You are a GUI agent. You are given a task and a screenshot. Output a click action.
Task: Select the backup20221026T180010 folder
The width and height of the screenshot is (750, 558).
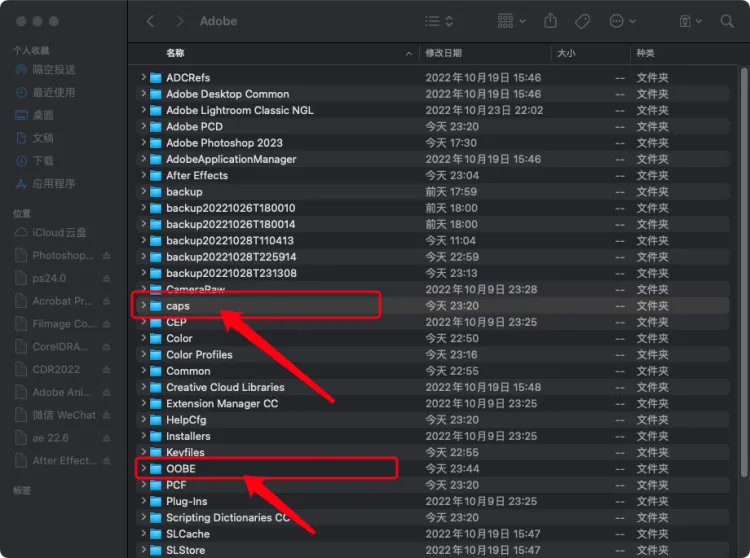231,208
